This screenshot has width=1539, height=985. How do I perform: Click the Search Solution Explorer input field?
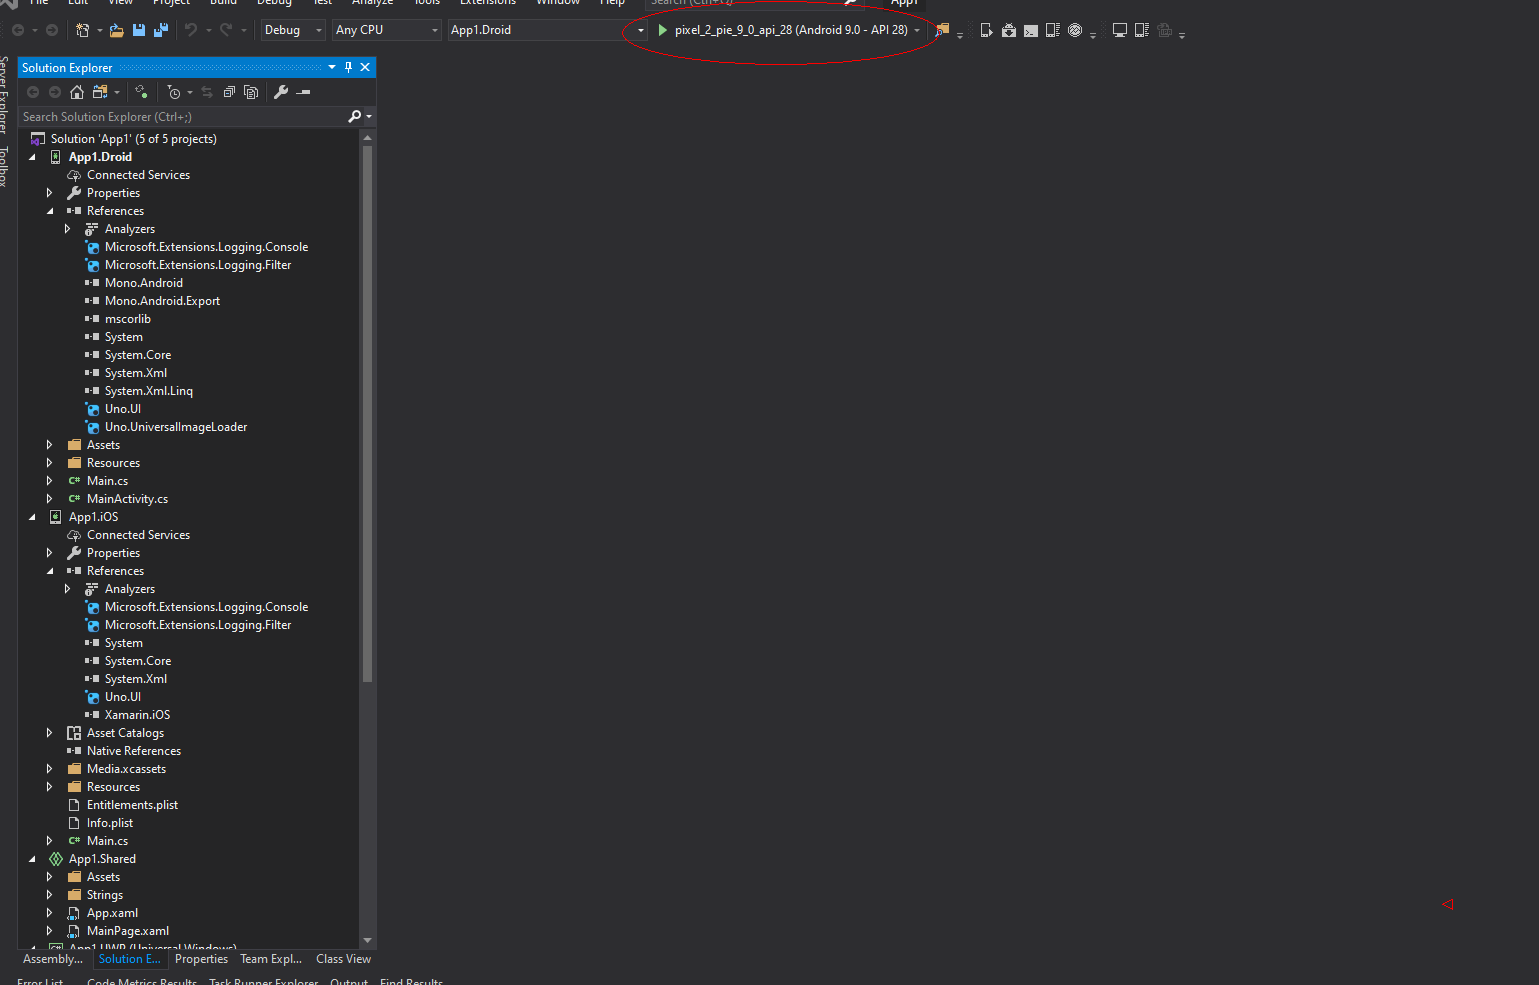180,117
